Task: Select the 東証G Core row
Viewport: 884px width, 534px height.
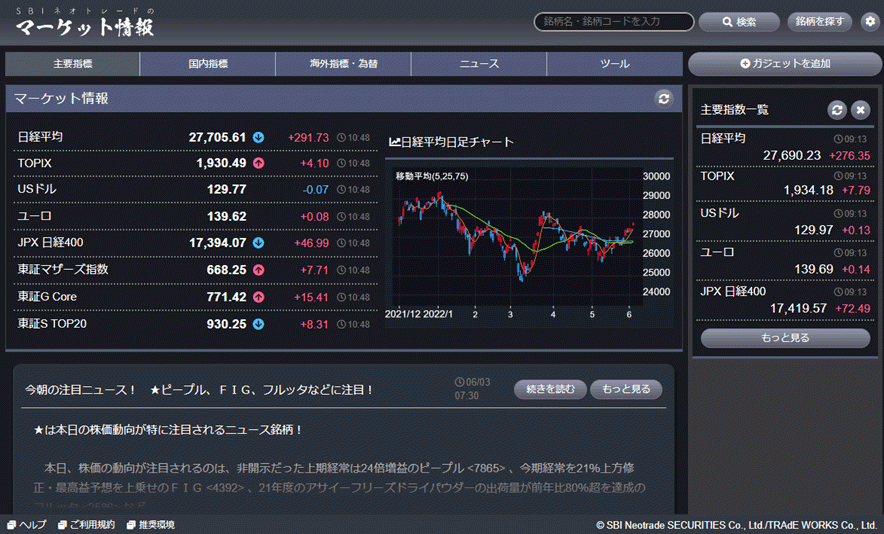Action: pyautogui.click(x=195, y=297)
